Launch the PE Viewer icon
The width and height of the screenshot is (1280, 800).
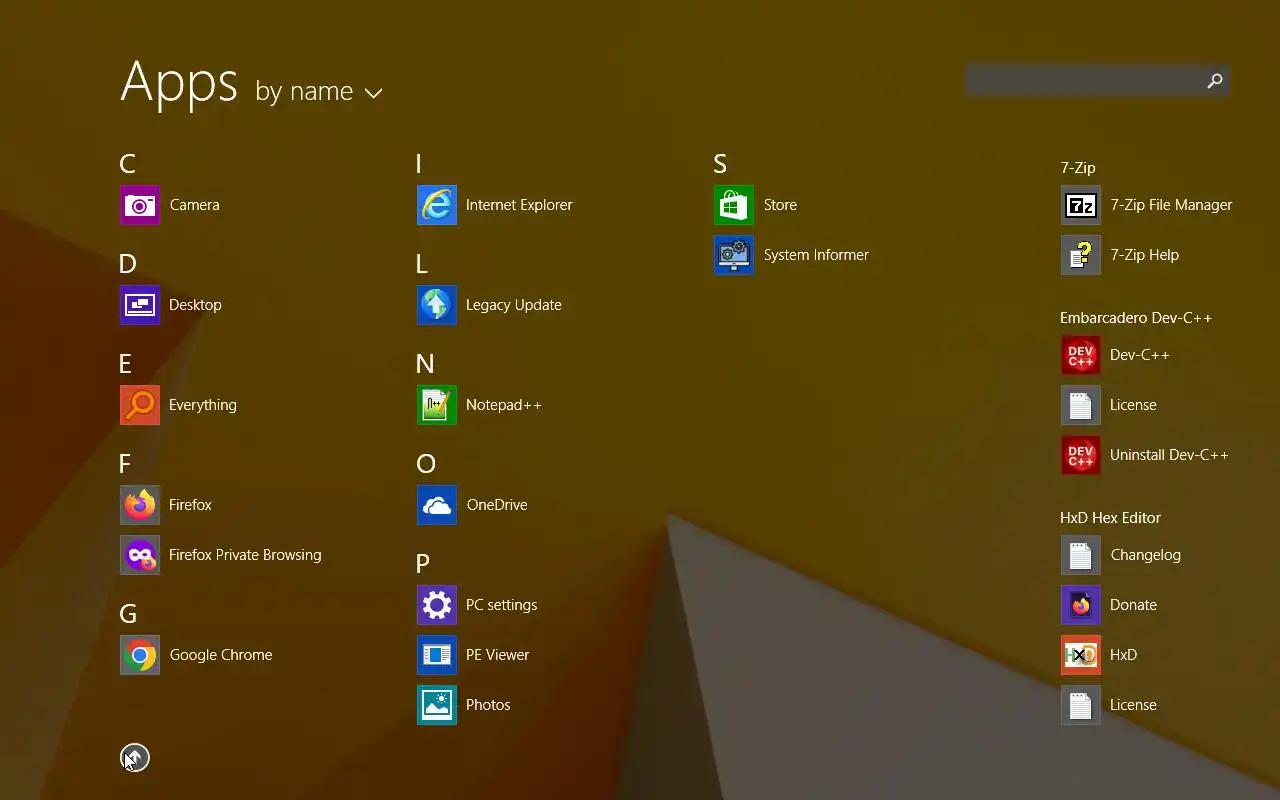point(437,655)
